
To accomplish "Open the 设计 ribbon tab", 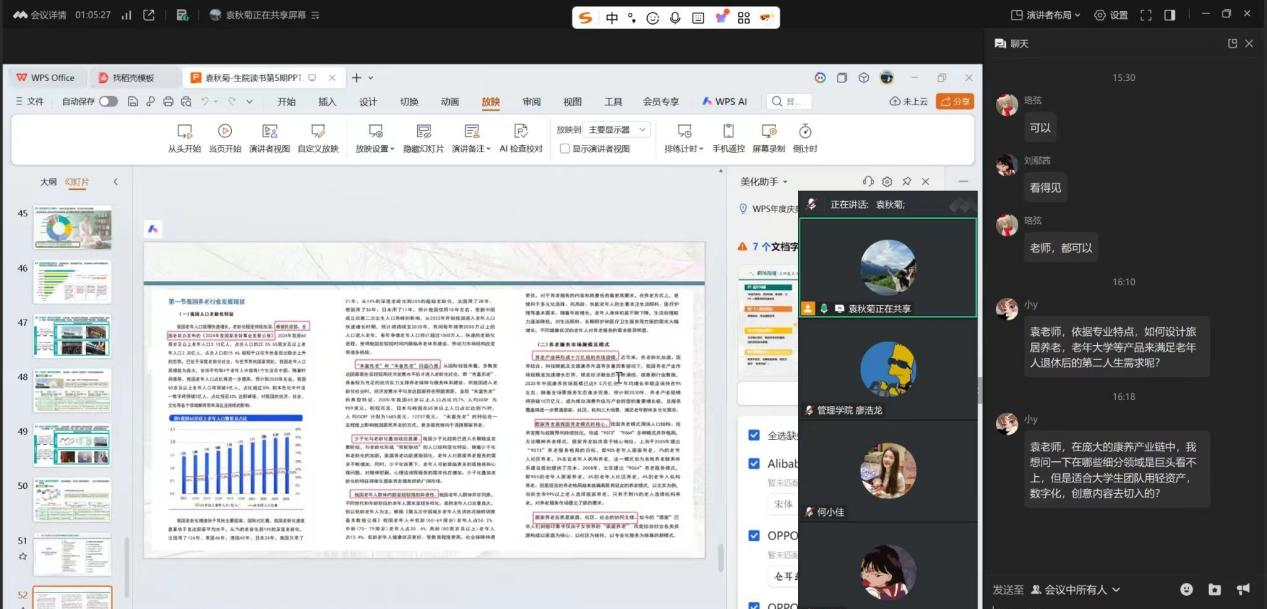I will click(x=368, y=102).
